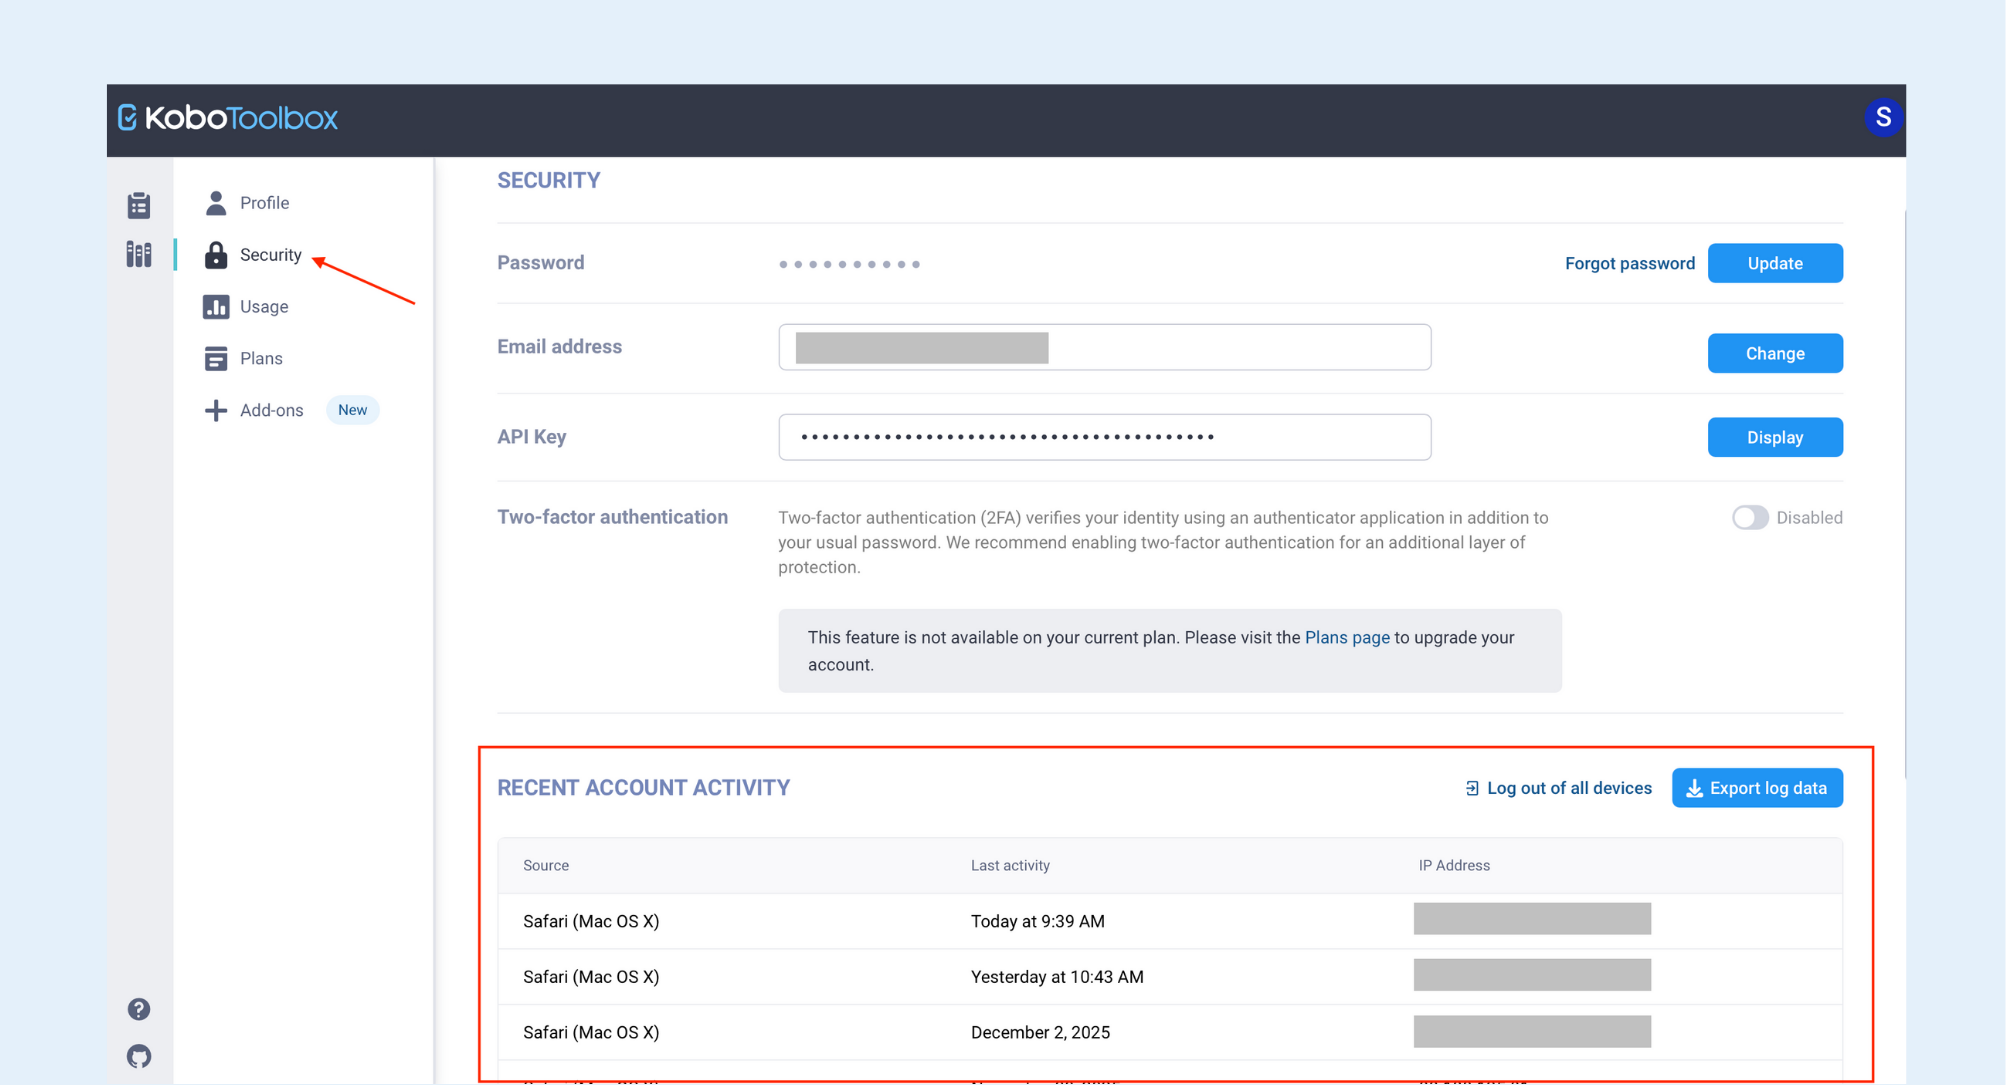This screenshot has height=1085, width=2006.
Task: Click the Source column header
Action: (x=546, y=865)
